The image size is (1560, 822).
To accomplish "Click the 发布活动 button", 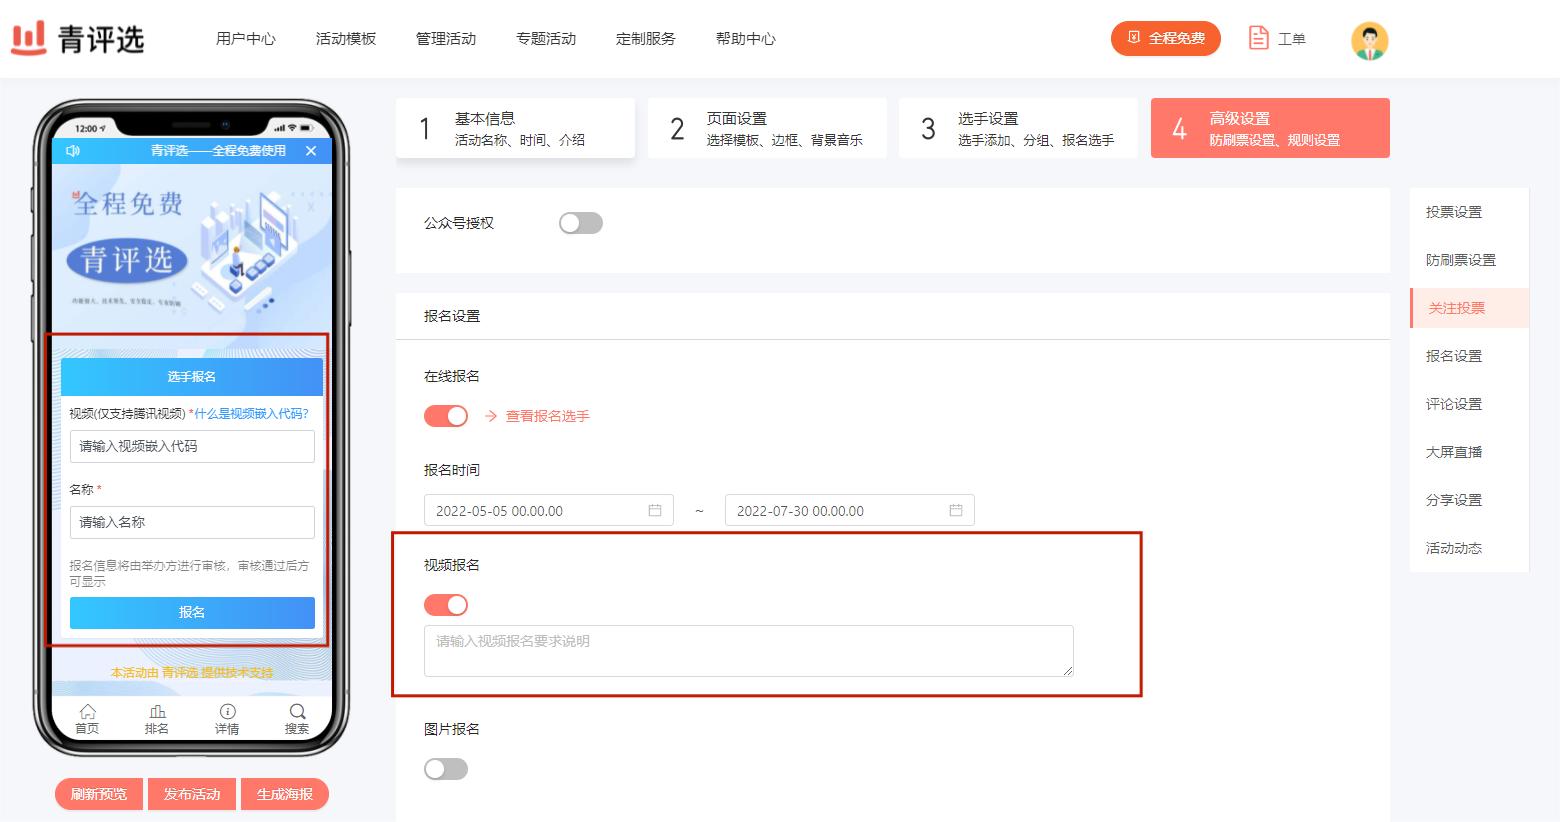I will [x=191, y=793].
